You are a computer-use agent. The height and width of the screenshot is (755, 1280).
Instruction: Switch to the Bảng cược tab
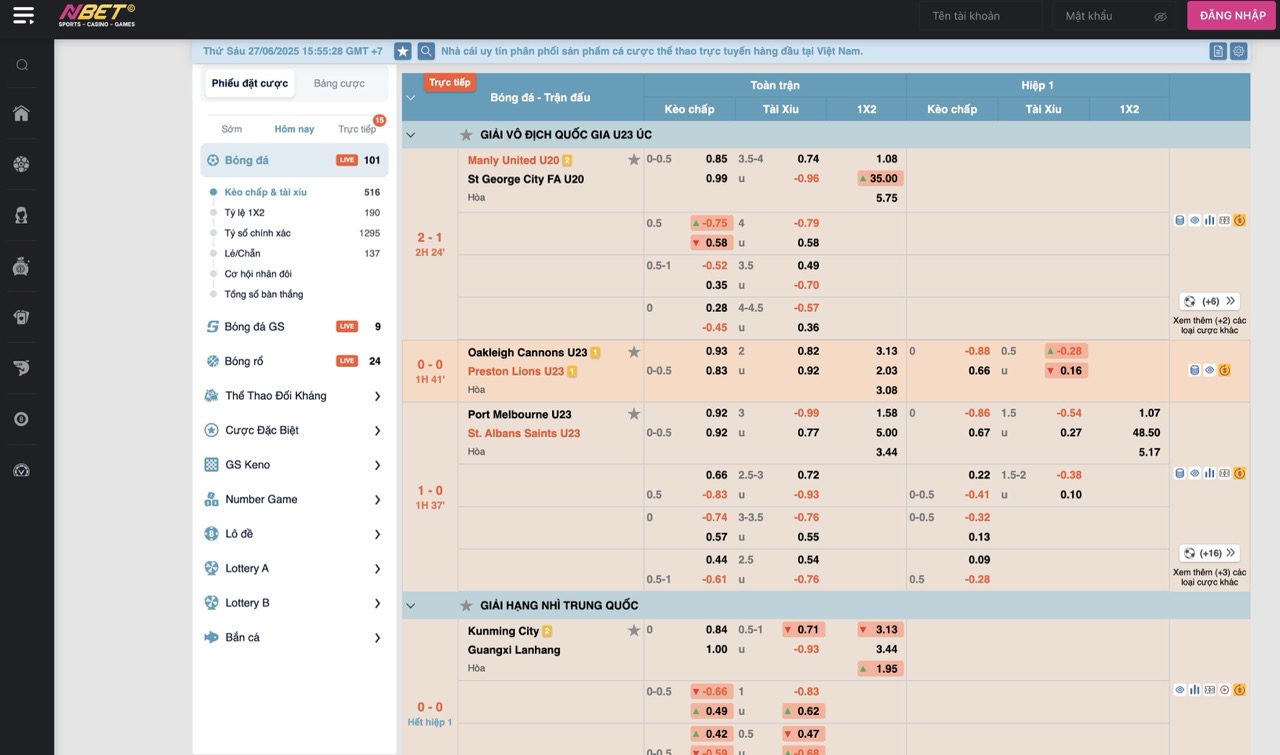[339, 83]
